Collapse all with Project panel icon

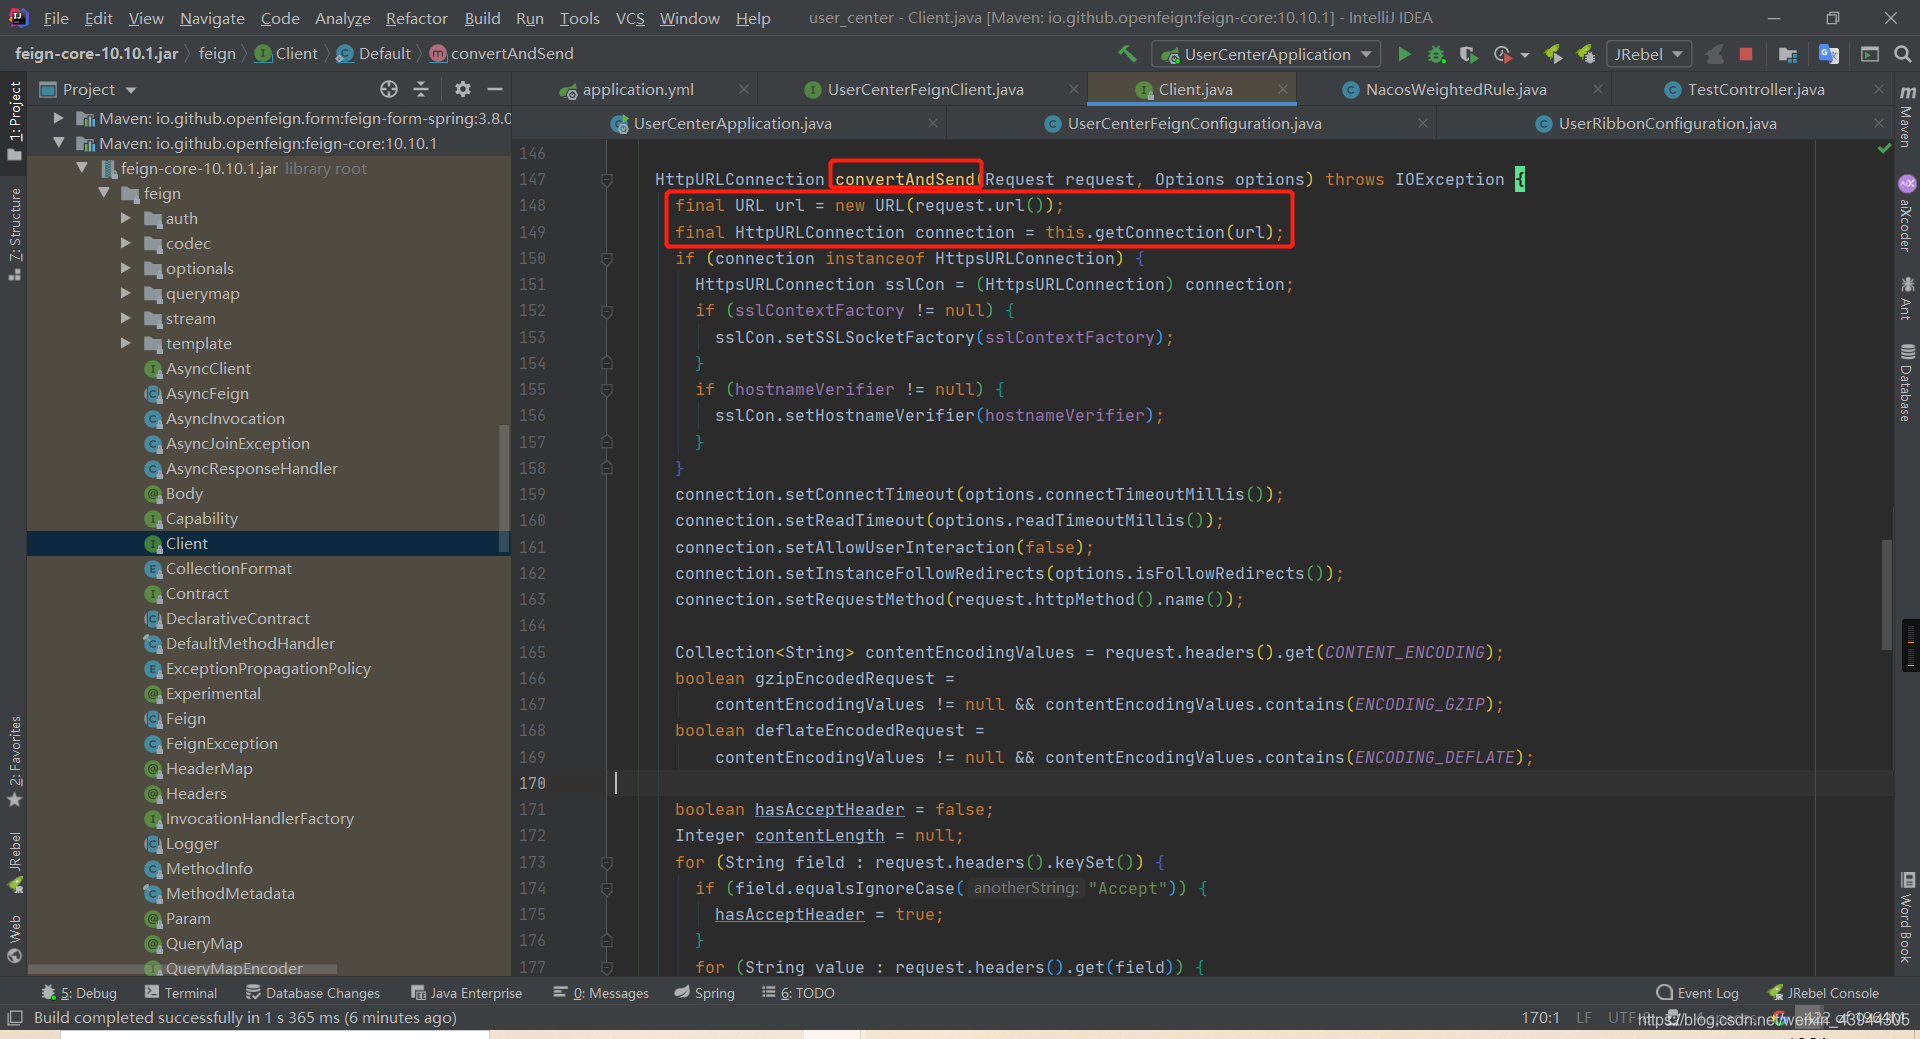421,89
